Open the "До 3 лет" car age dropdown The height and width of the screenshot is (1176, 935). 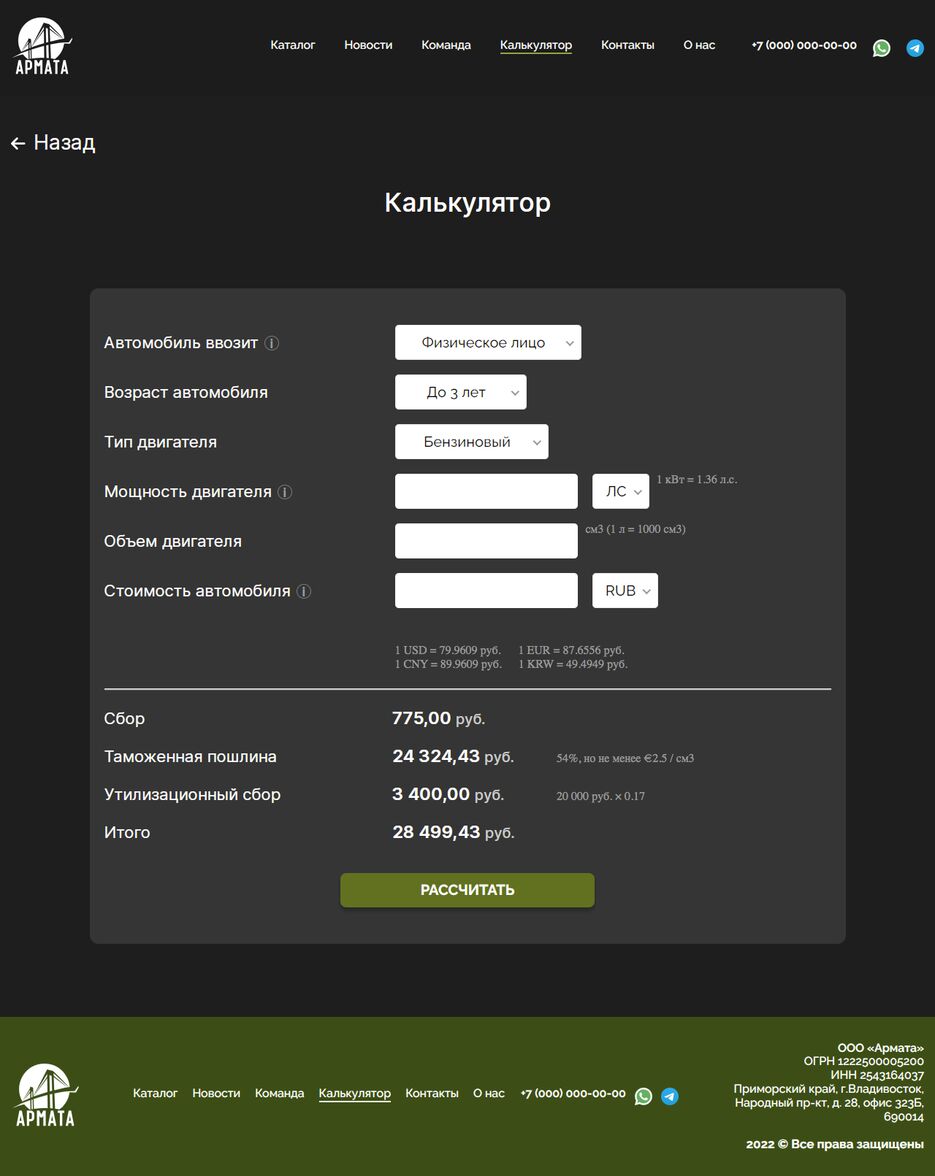point(461,392)
